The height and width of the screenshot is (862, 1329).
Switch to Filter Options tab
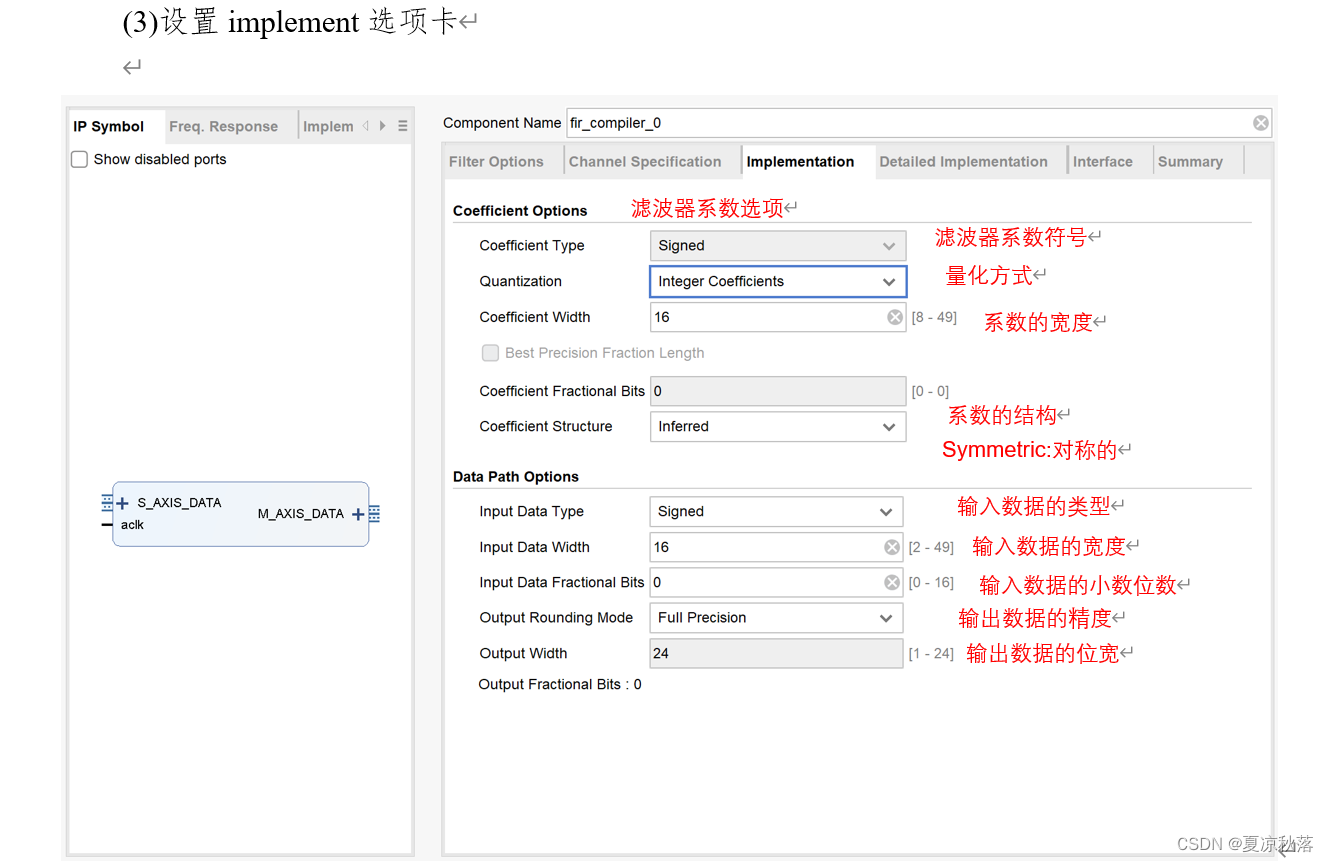tap(496, 161)
